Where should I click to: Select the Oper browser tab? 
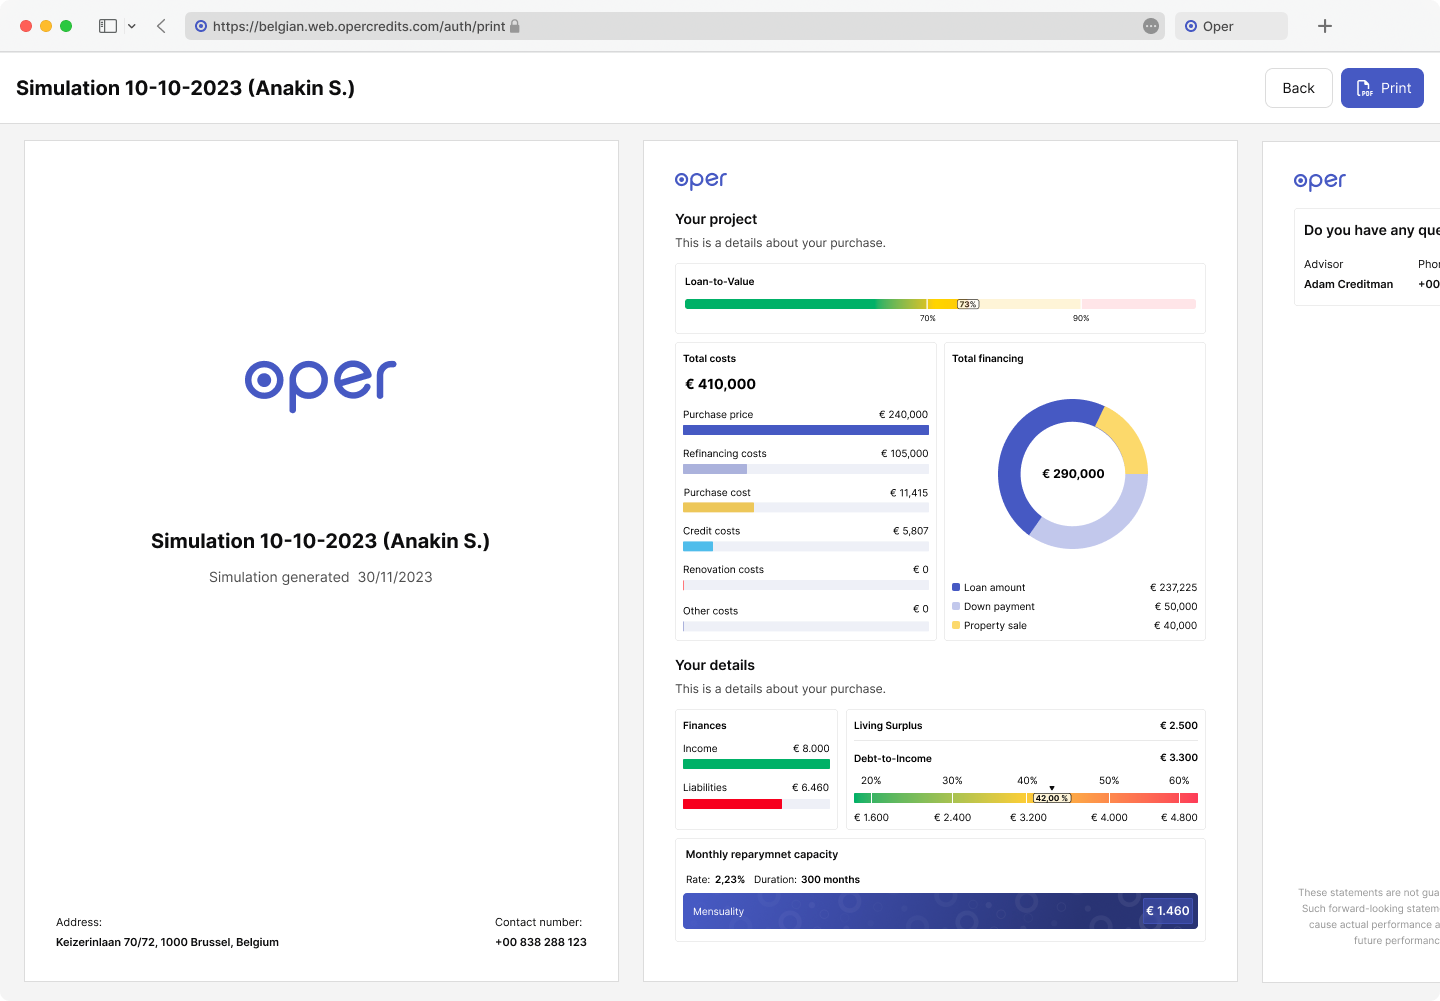pyautogui.click(x=1231, y=26)
